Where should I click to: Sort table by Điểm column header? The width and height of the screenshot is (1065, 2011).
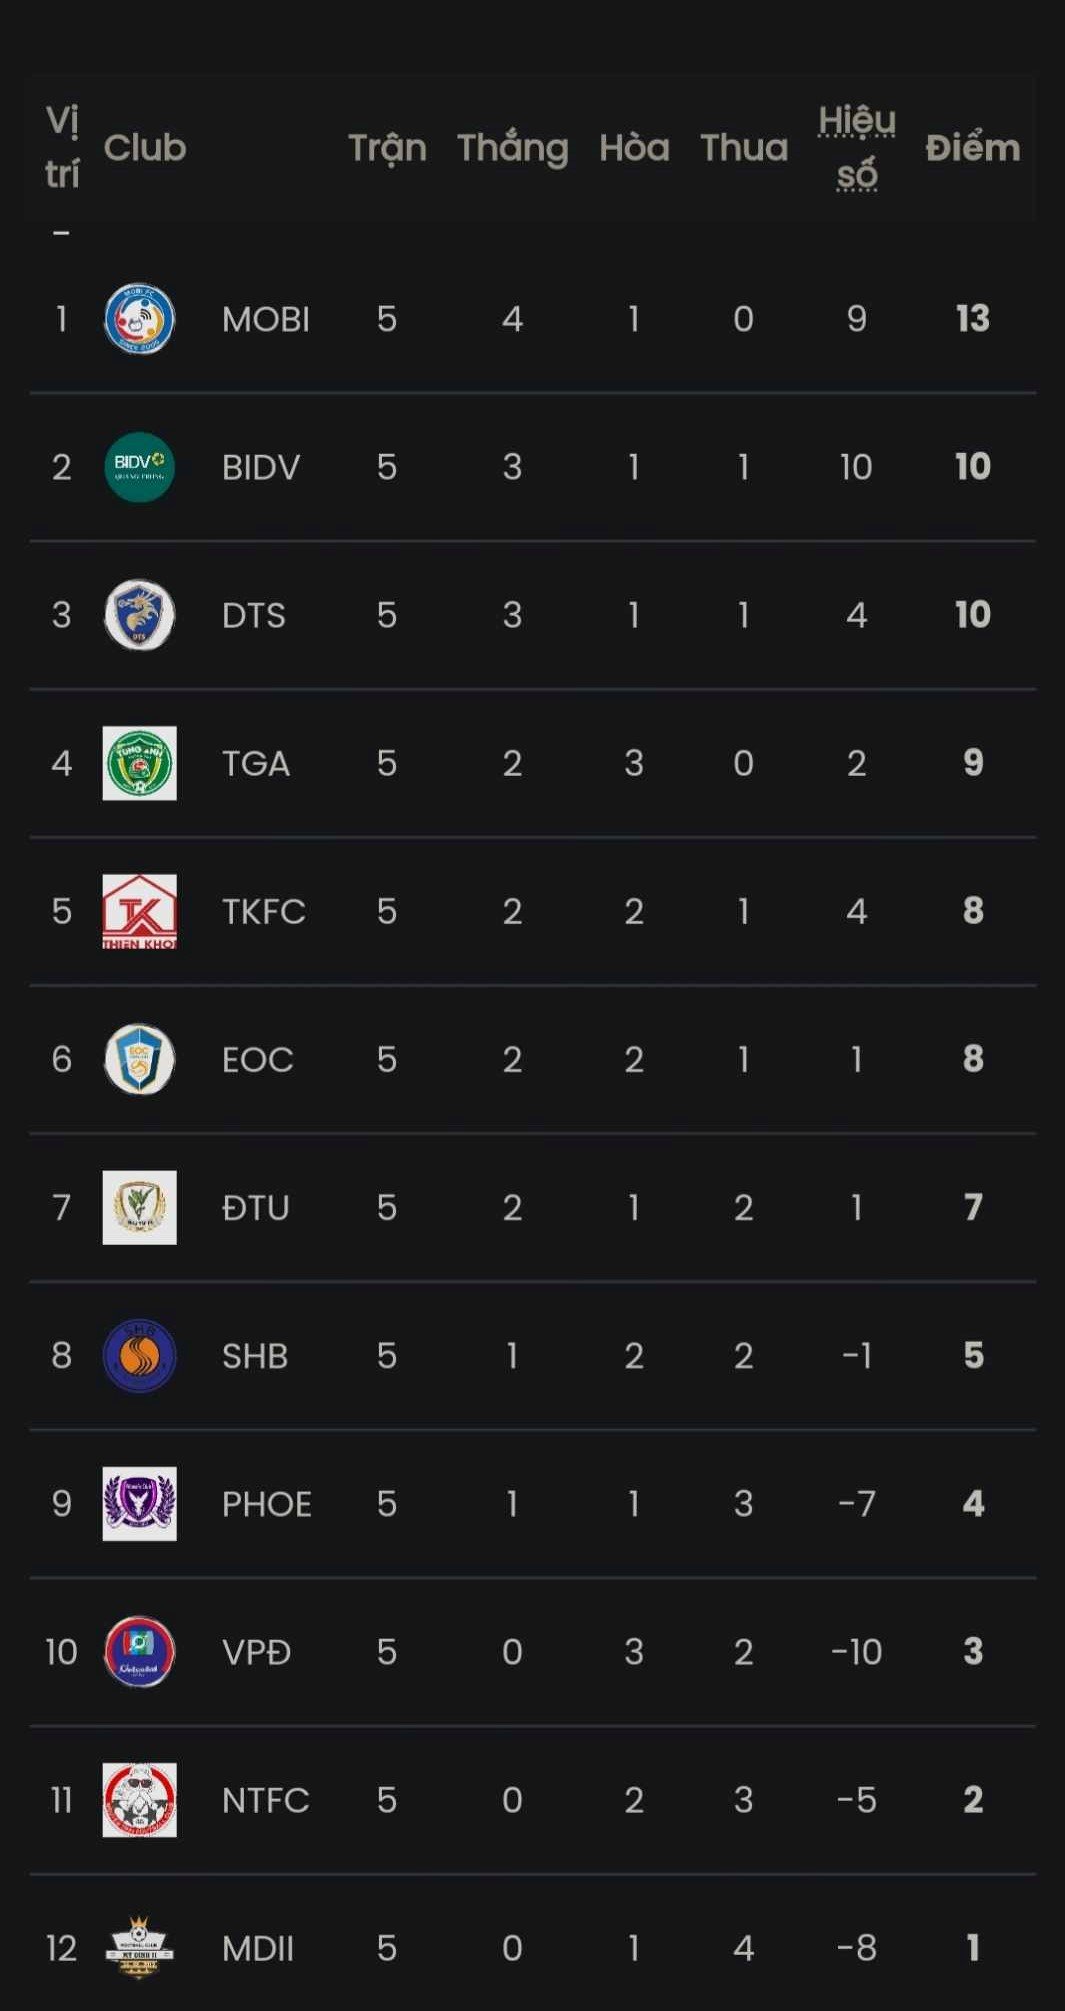972,148
